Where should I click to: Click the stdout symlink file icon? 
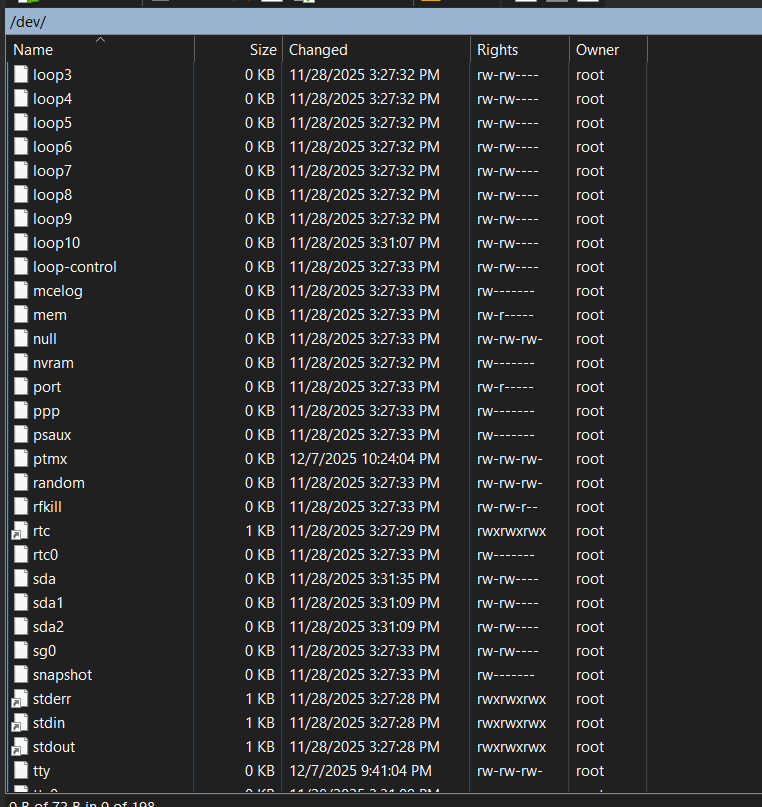pyautogui.click(x=21, y=747)
